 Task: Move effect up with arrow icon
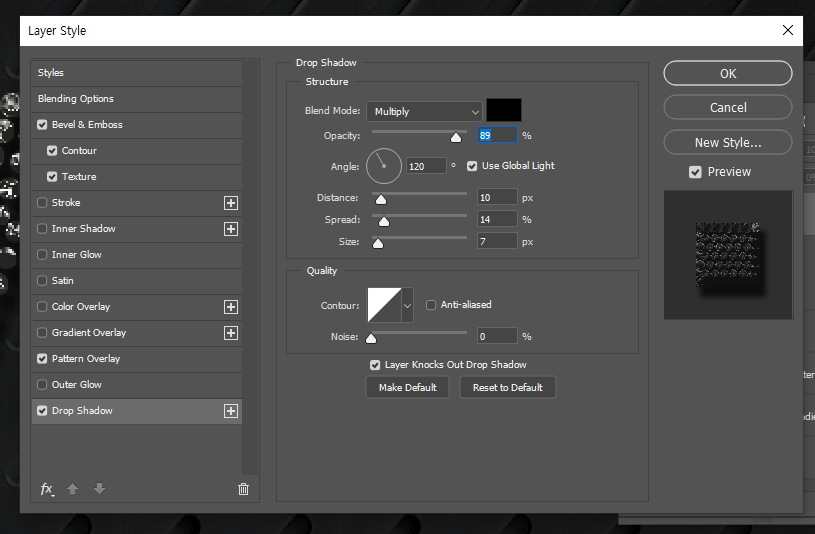pos(72,488)
